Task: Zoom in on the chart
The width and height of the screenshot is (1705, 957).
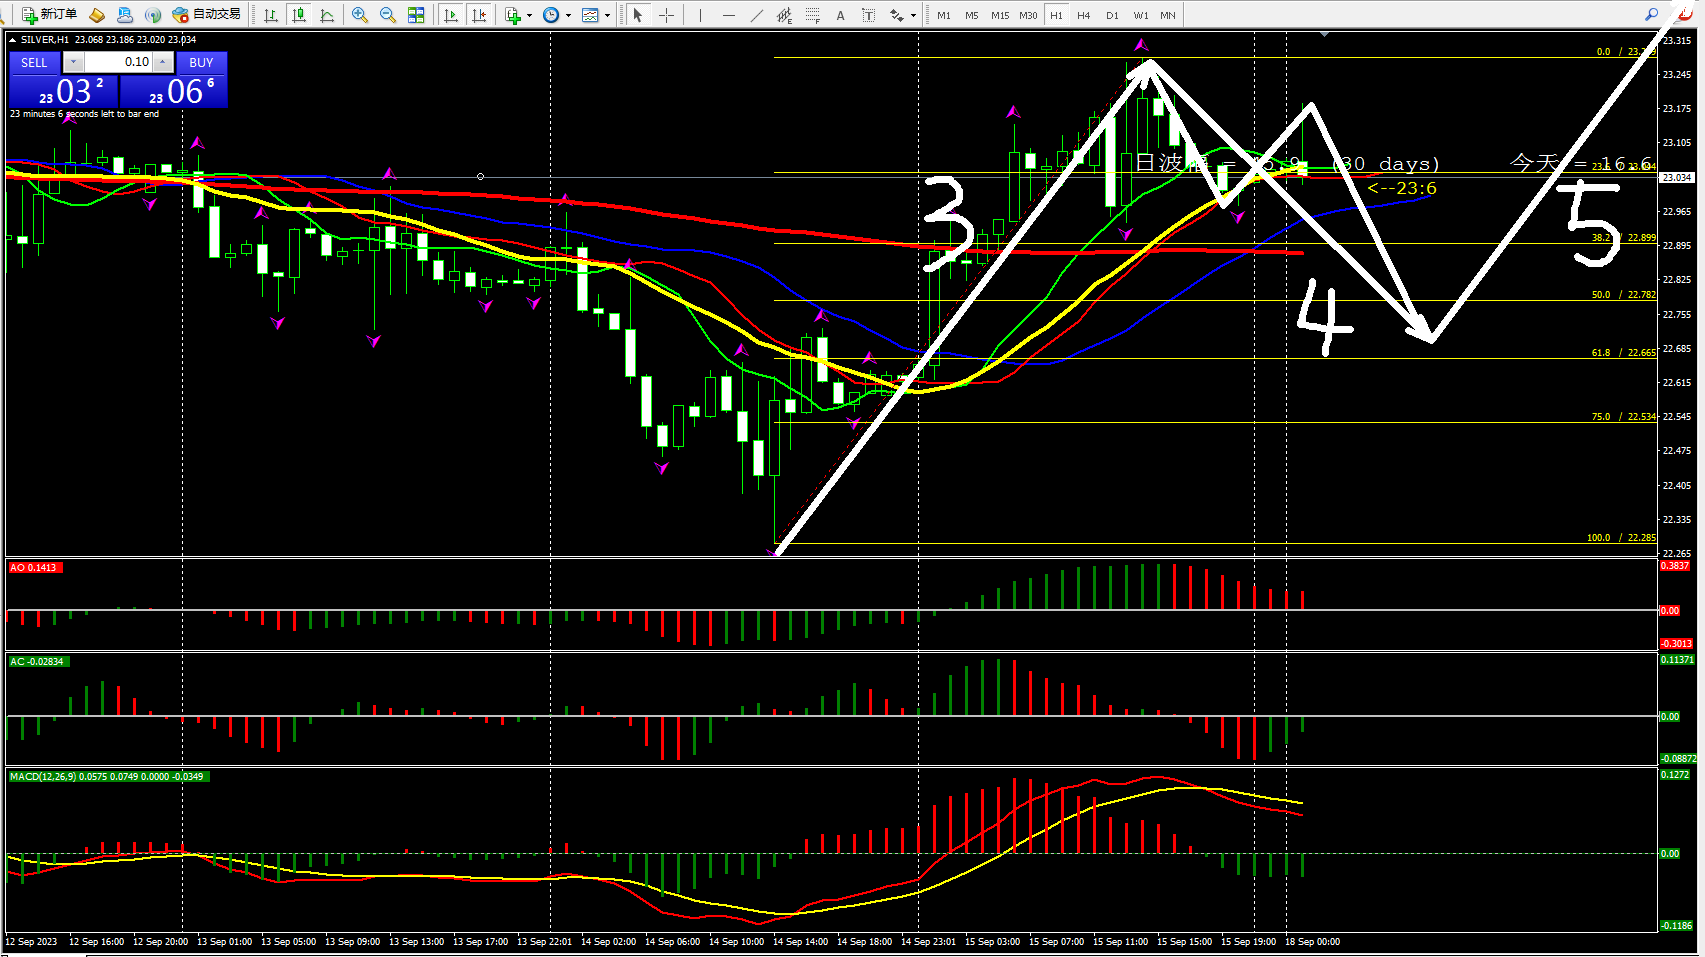Action: pos(360,15)
